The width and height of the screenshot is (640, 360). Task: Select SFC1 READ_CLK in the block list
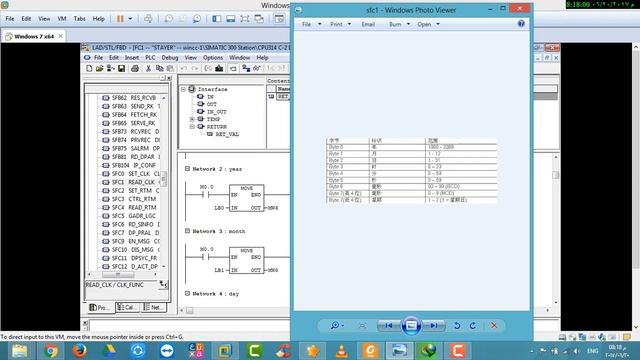(133, 182)
